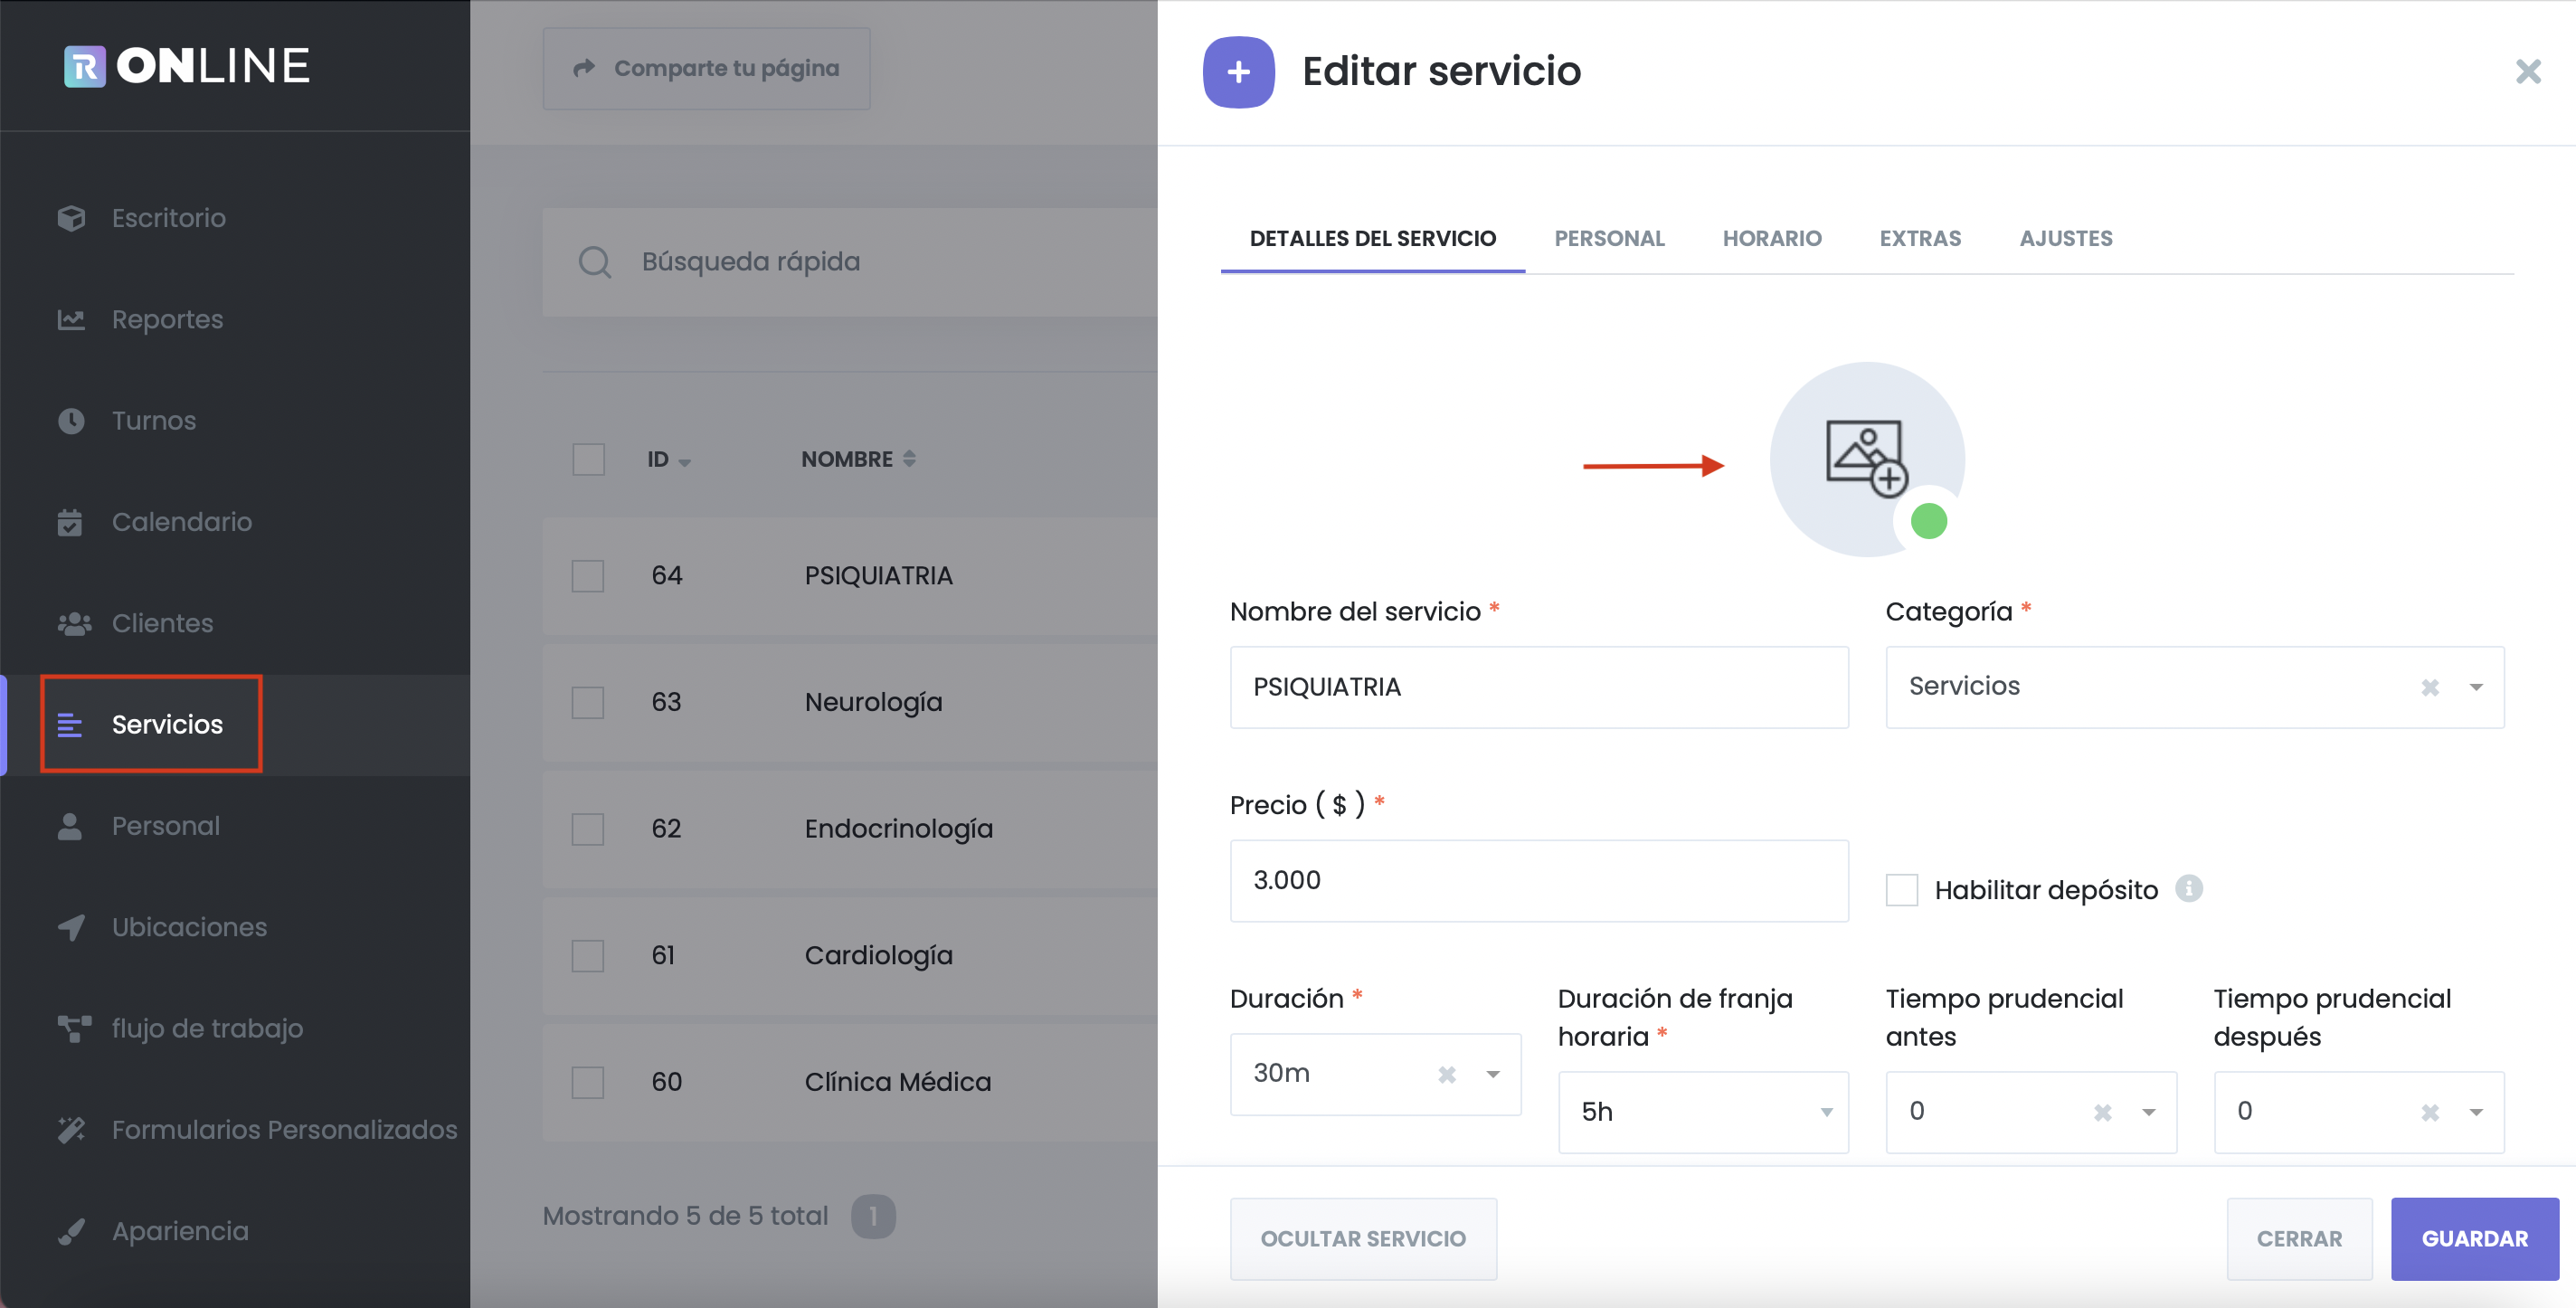This screenshot has height=1308, width=2576.
Task: Check the PSIQUIATRIA row checkbox
Action: coord(588,576)
